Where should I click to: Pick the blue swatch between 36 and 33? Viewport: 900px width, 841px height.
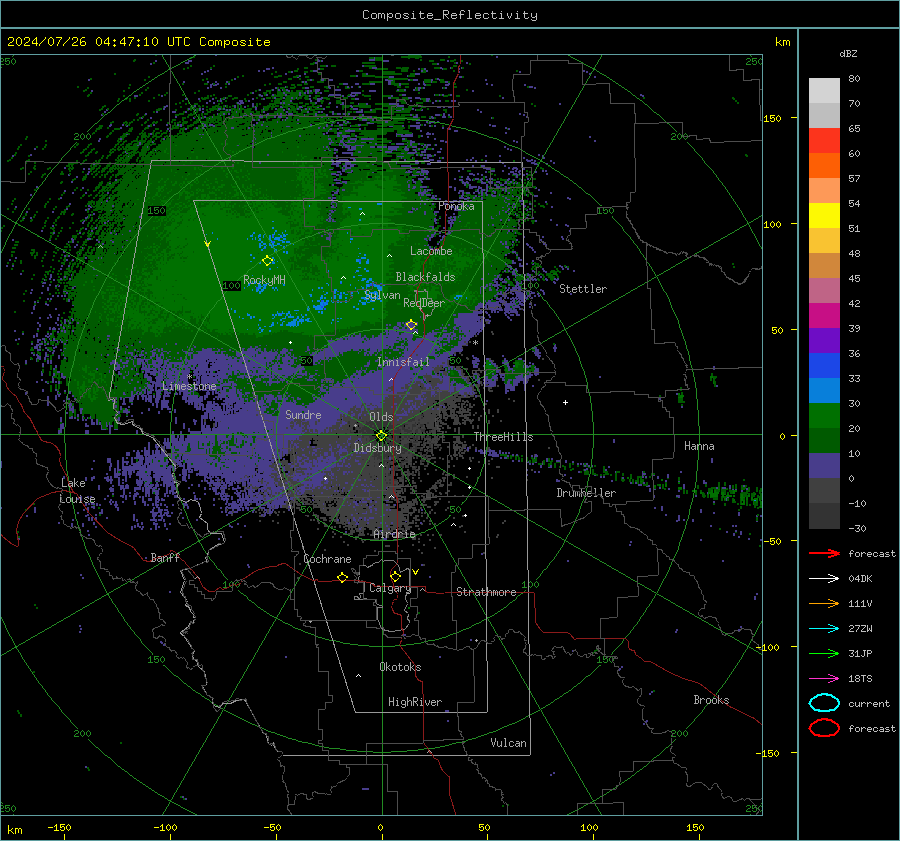point(824,366)
